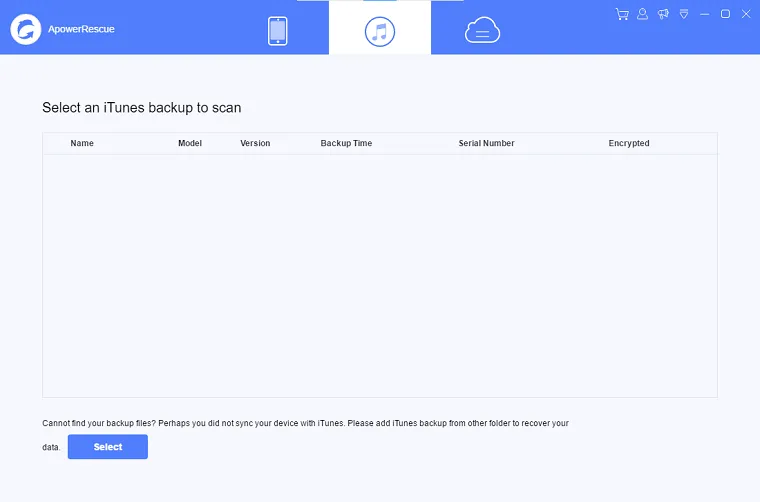The image size is (760, 502).
Task: Click the ApowerRescue title text
Action: (x=79, y=30)
